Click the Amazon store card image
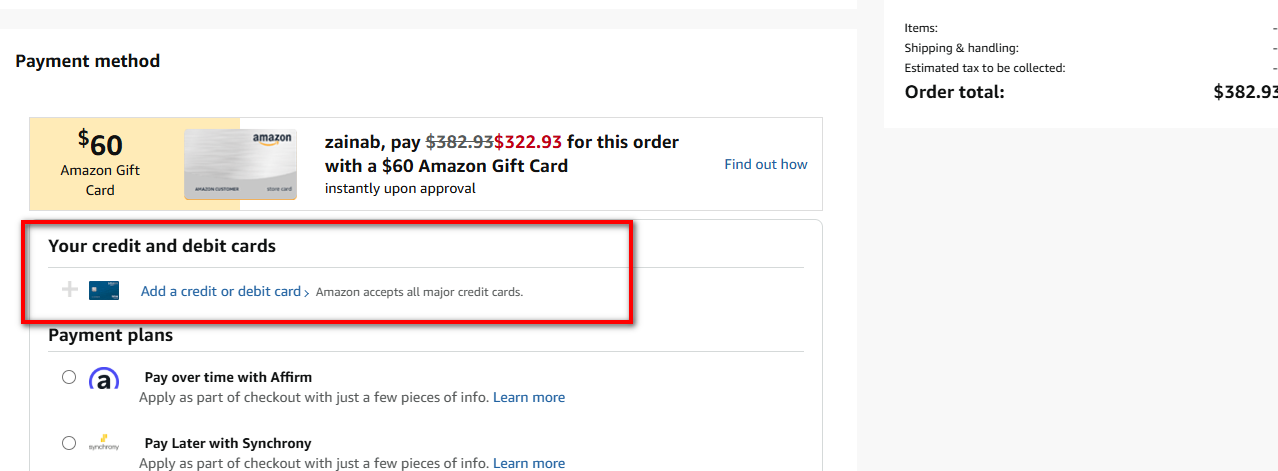Viewport: 1278px width, 471px height. click(240, 164)
